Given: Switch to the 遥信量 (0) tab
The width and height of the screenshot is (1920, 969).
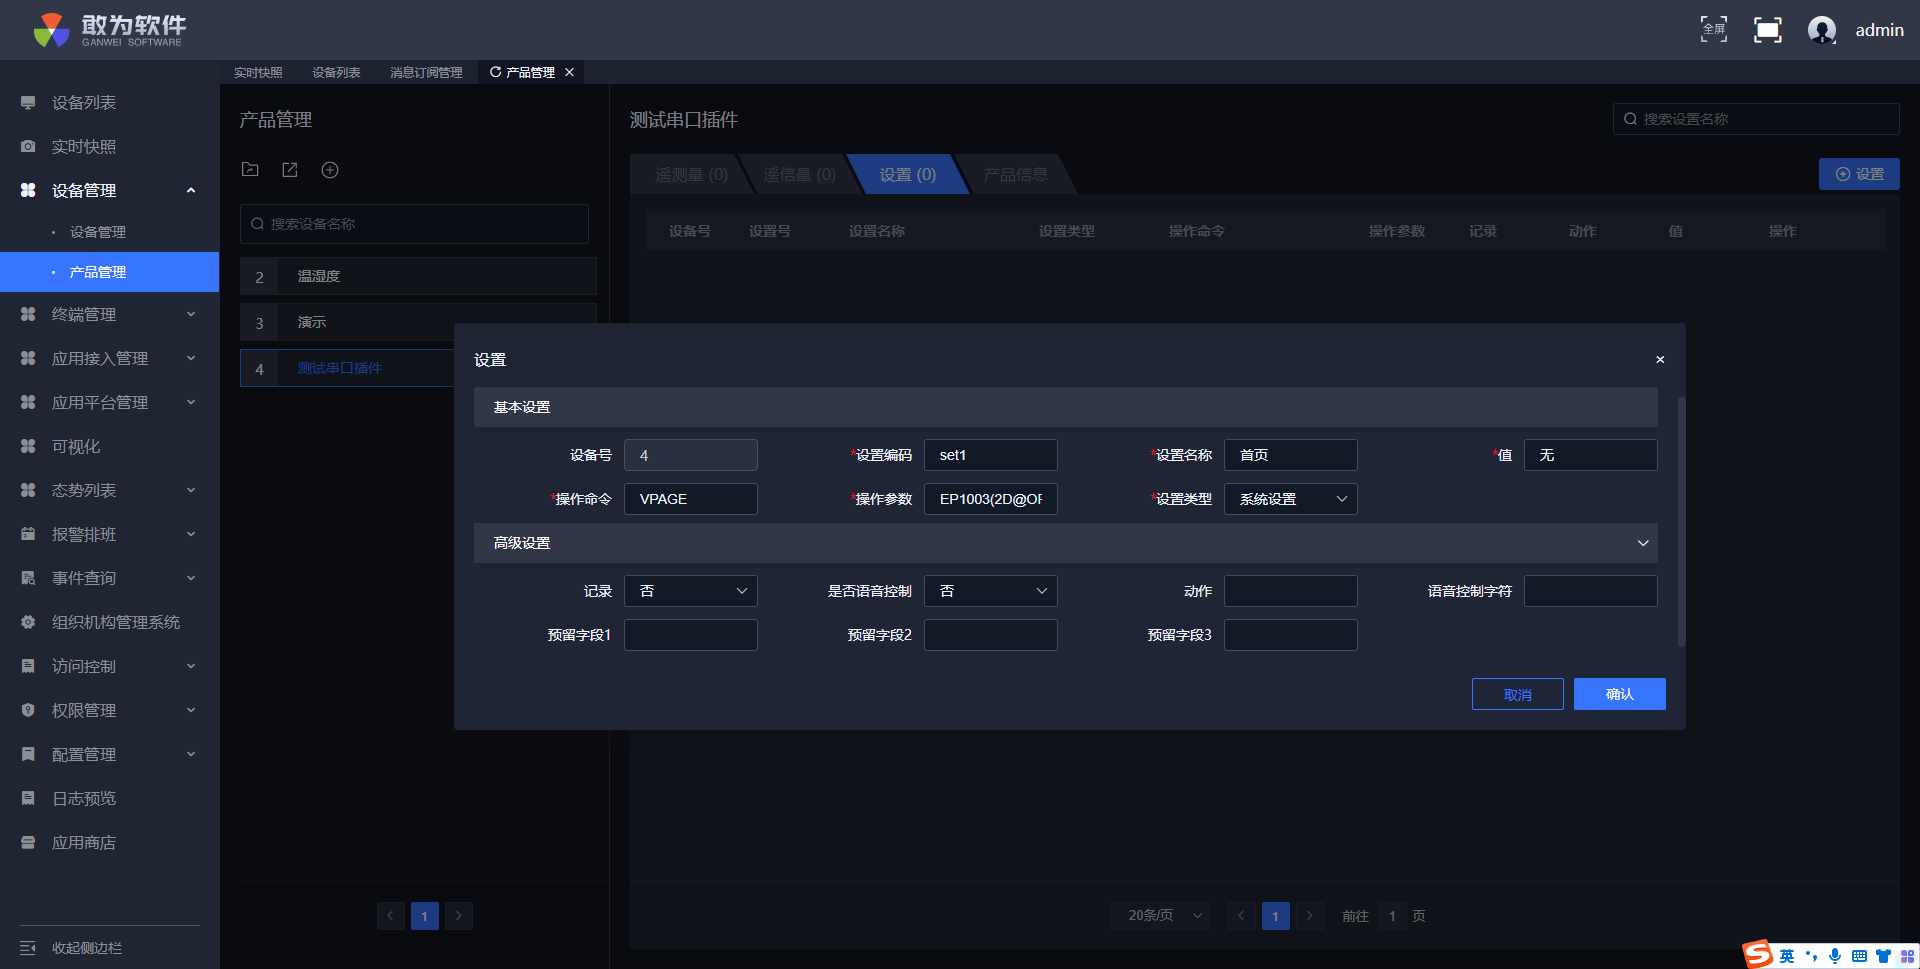Looking at the screenshot, I should 799,175.
